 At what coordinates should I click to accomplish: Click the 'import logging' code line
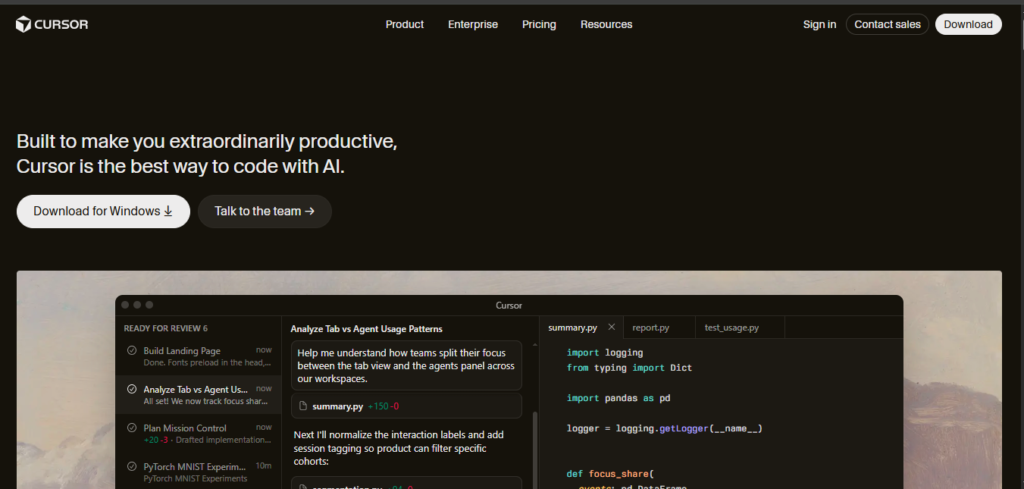point(605,353)
